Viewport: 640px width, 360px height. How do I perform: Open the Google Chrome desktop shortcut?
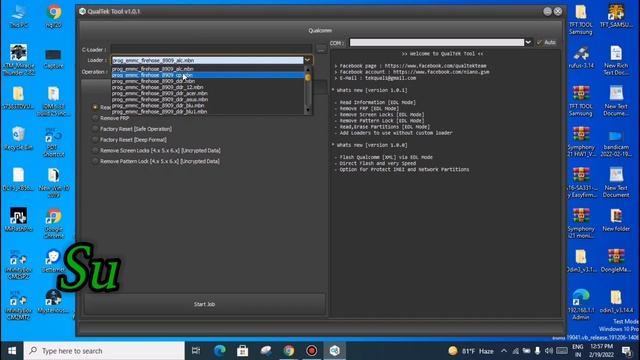53,224
